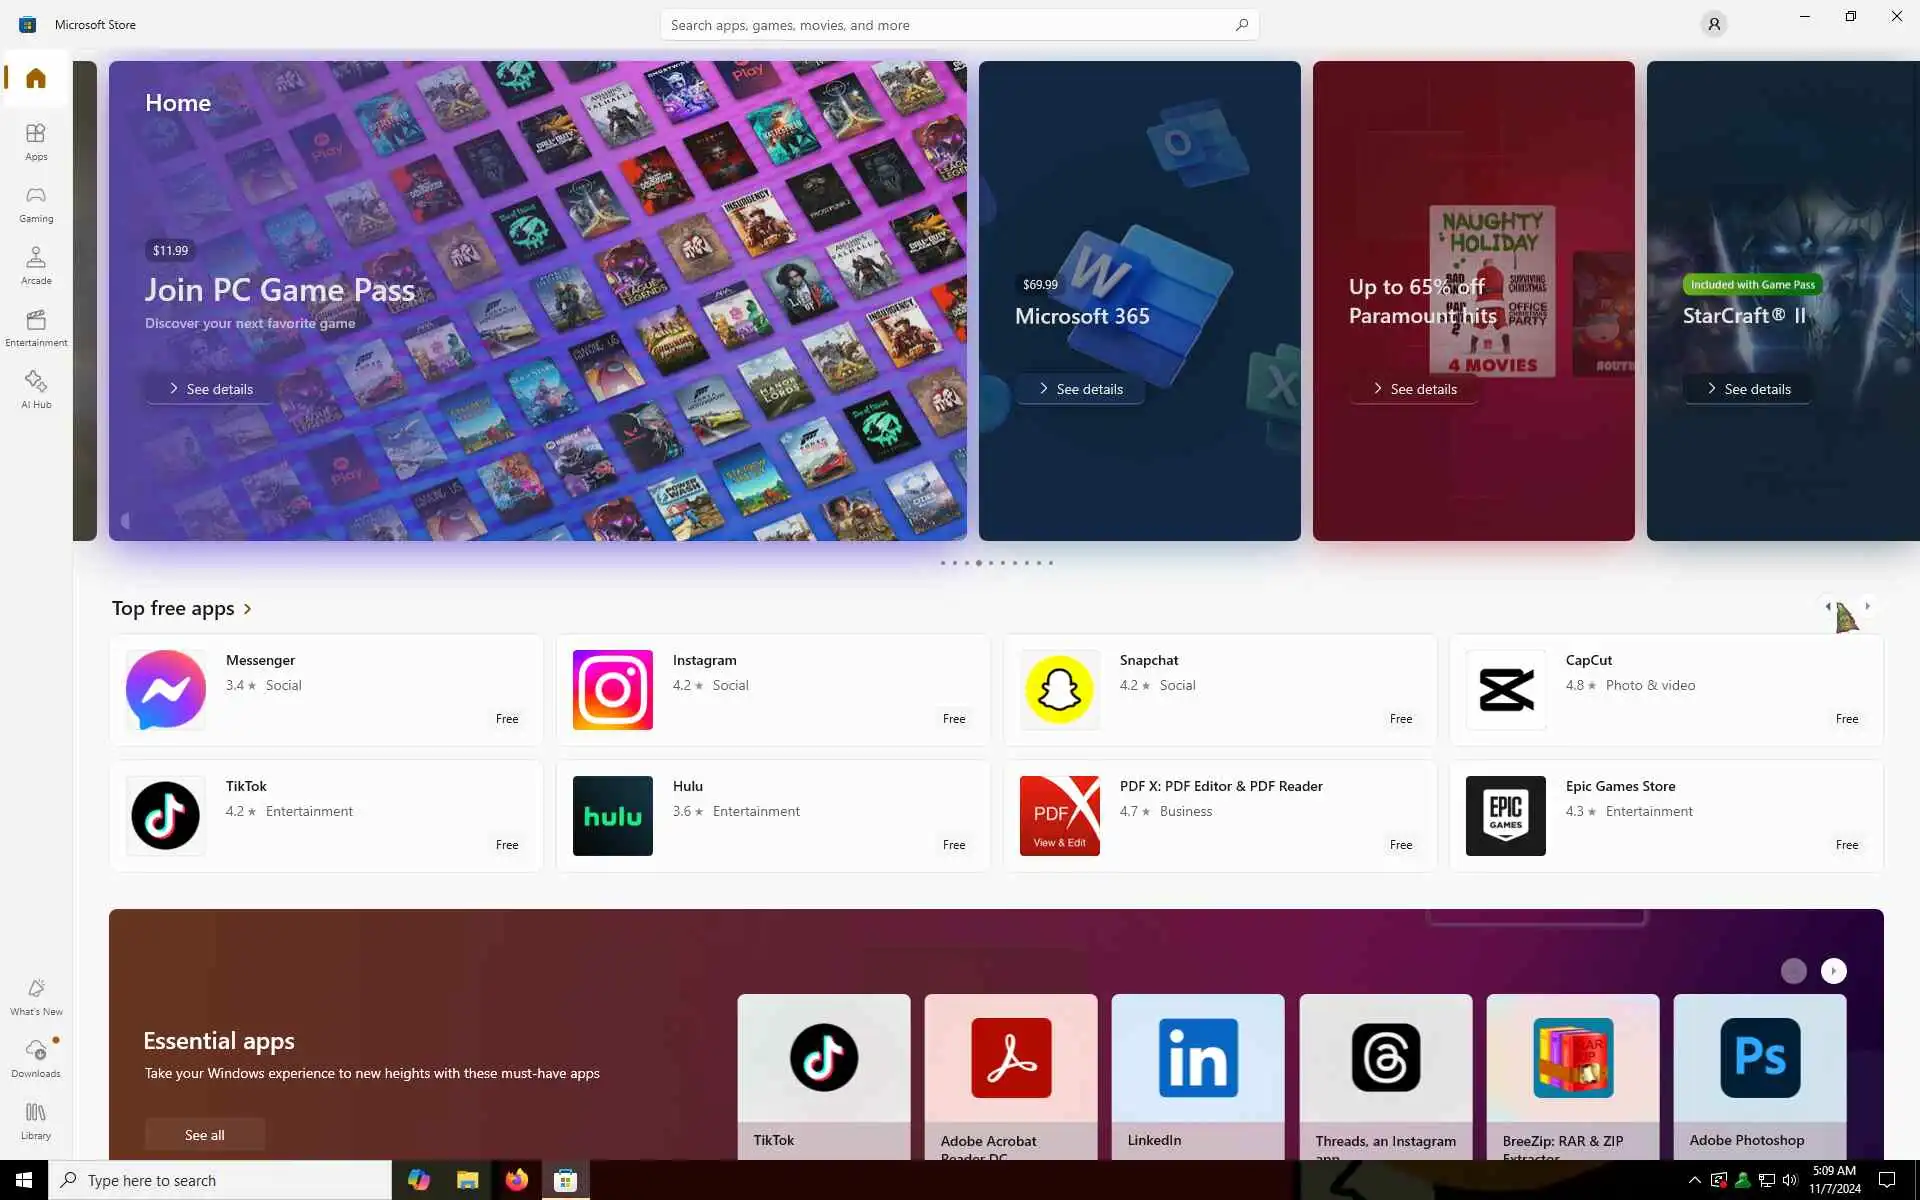1920x1200 pixels.
Task: Open the Arcade sidebar section
Action: coord(36,265)
